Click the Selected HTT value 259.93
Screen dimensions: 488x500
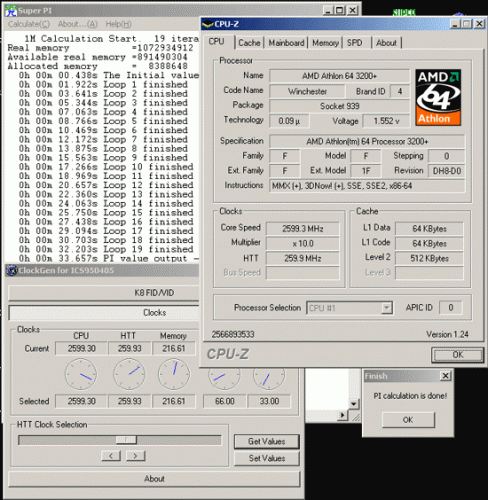point(130,401)
